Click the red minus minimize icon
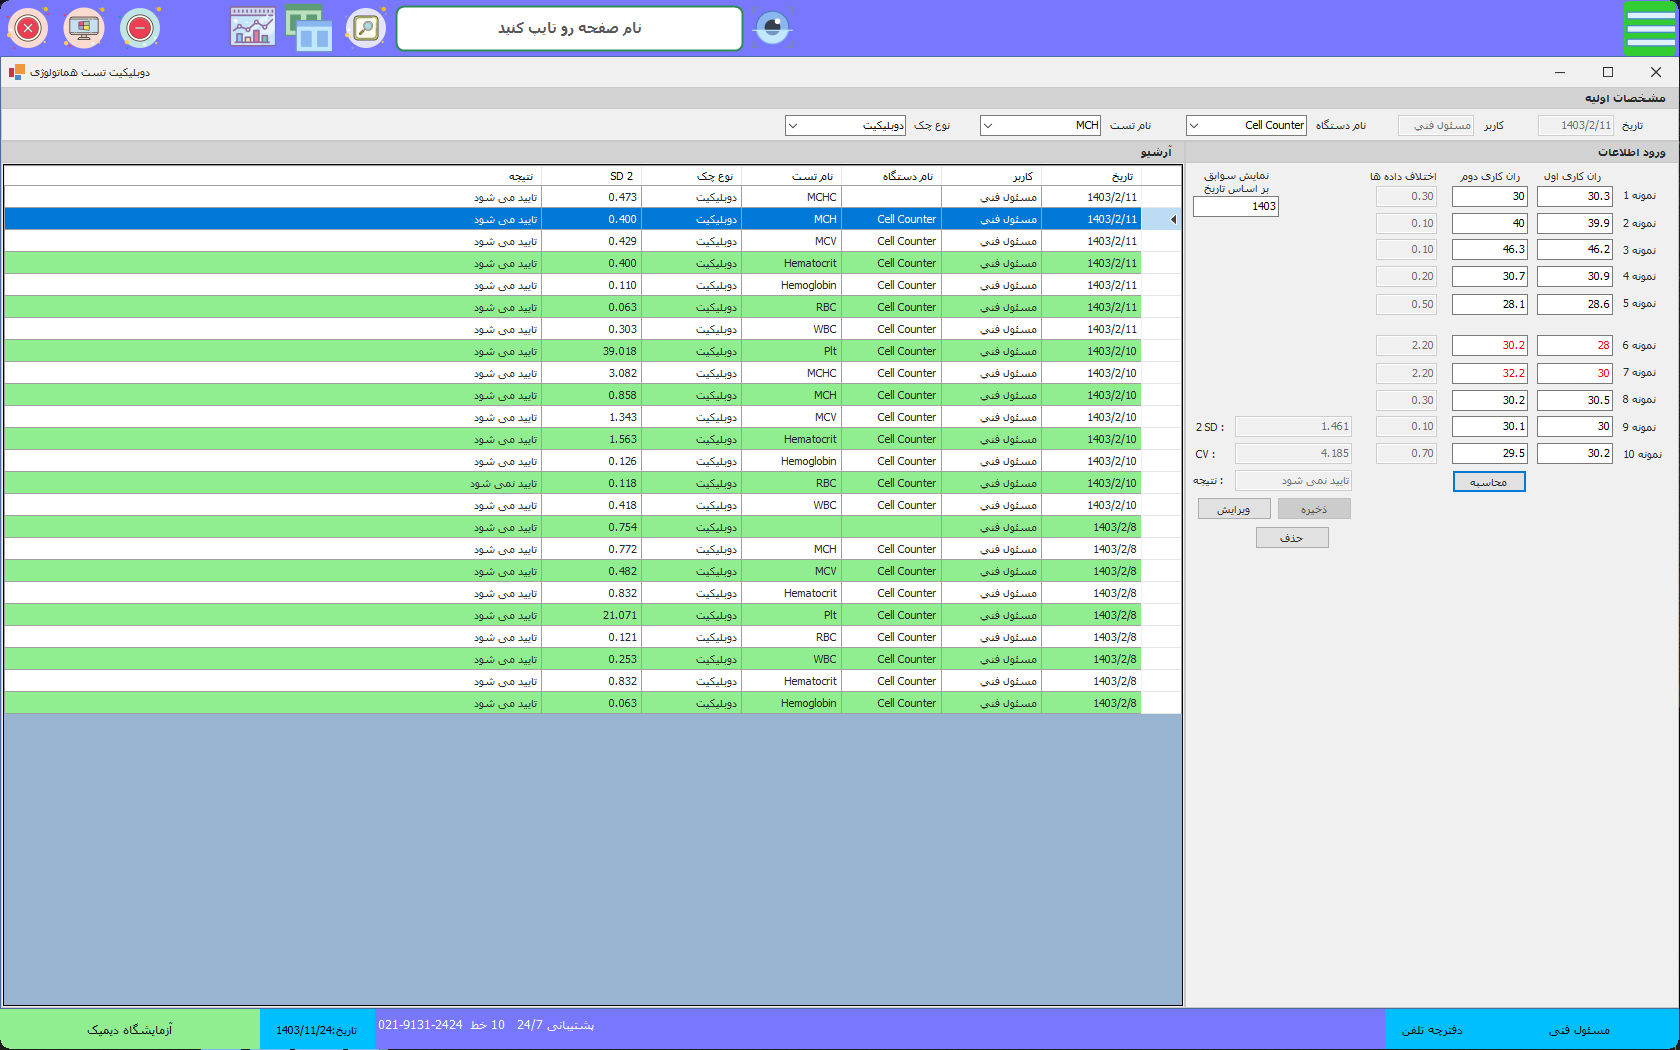Image resolution: width=1680 pixels, height=1050 pixels. tap(140, 28)
